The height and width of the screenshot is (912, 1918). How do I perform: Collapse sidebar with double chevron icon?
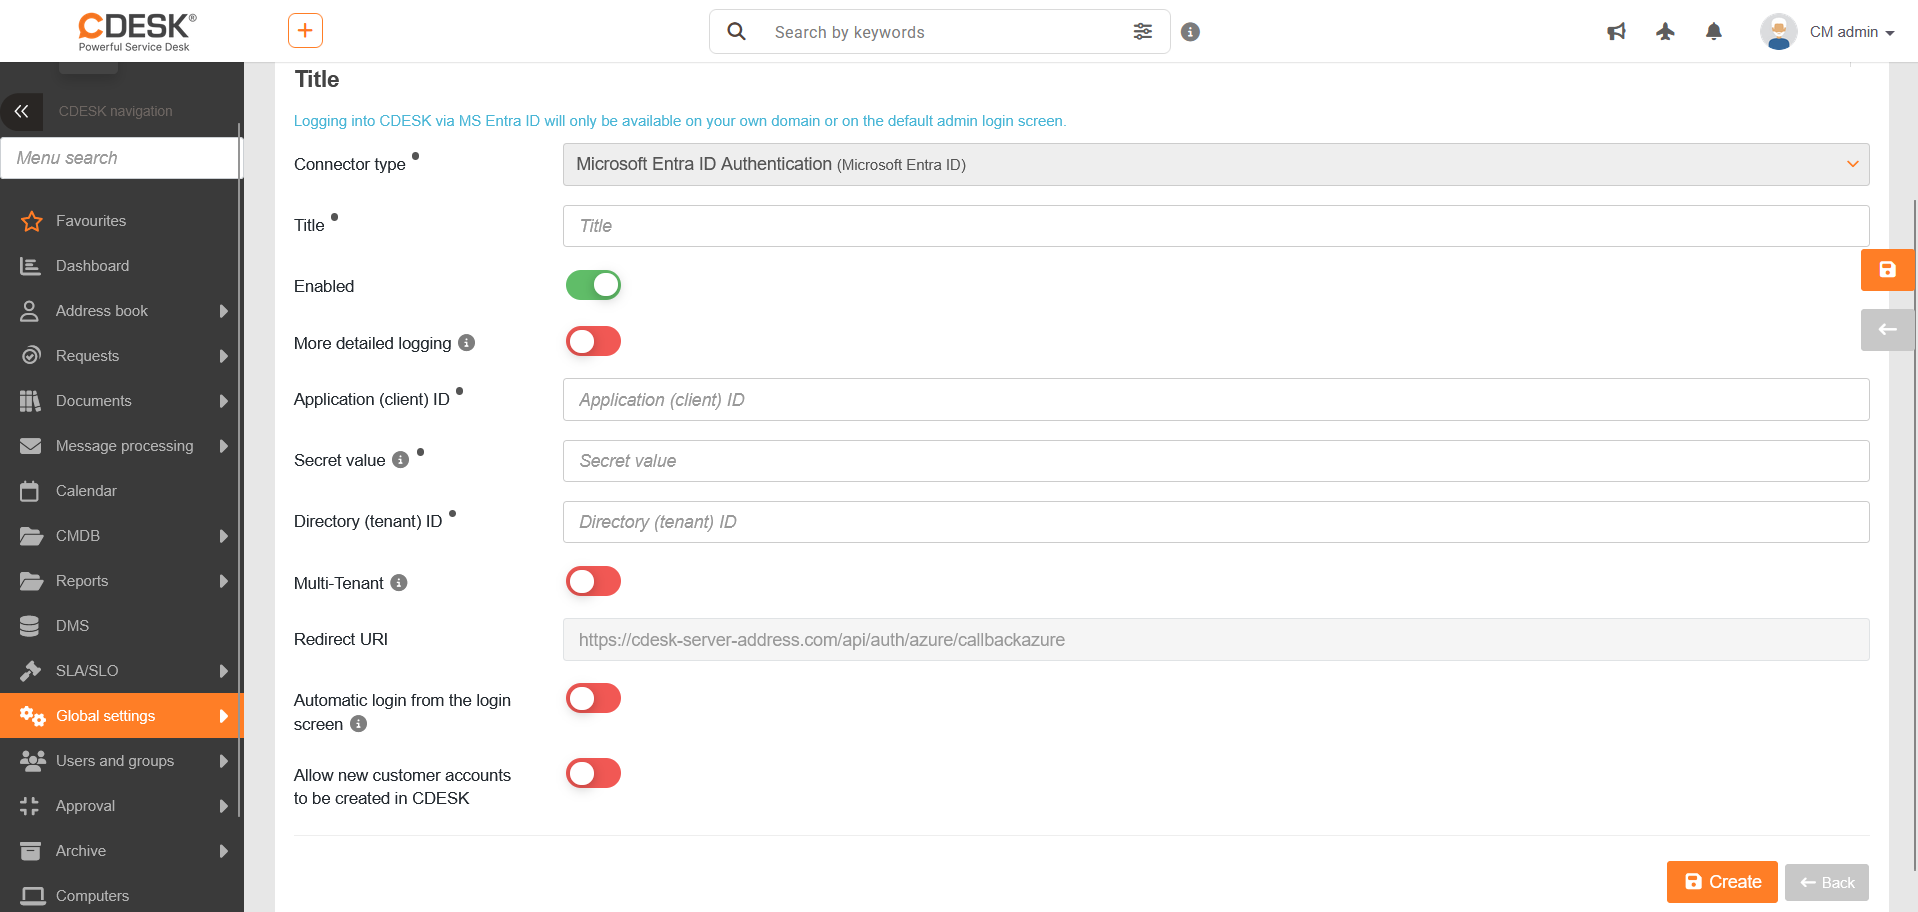pyautogui.click(x=21, y=111)
